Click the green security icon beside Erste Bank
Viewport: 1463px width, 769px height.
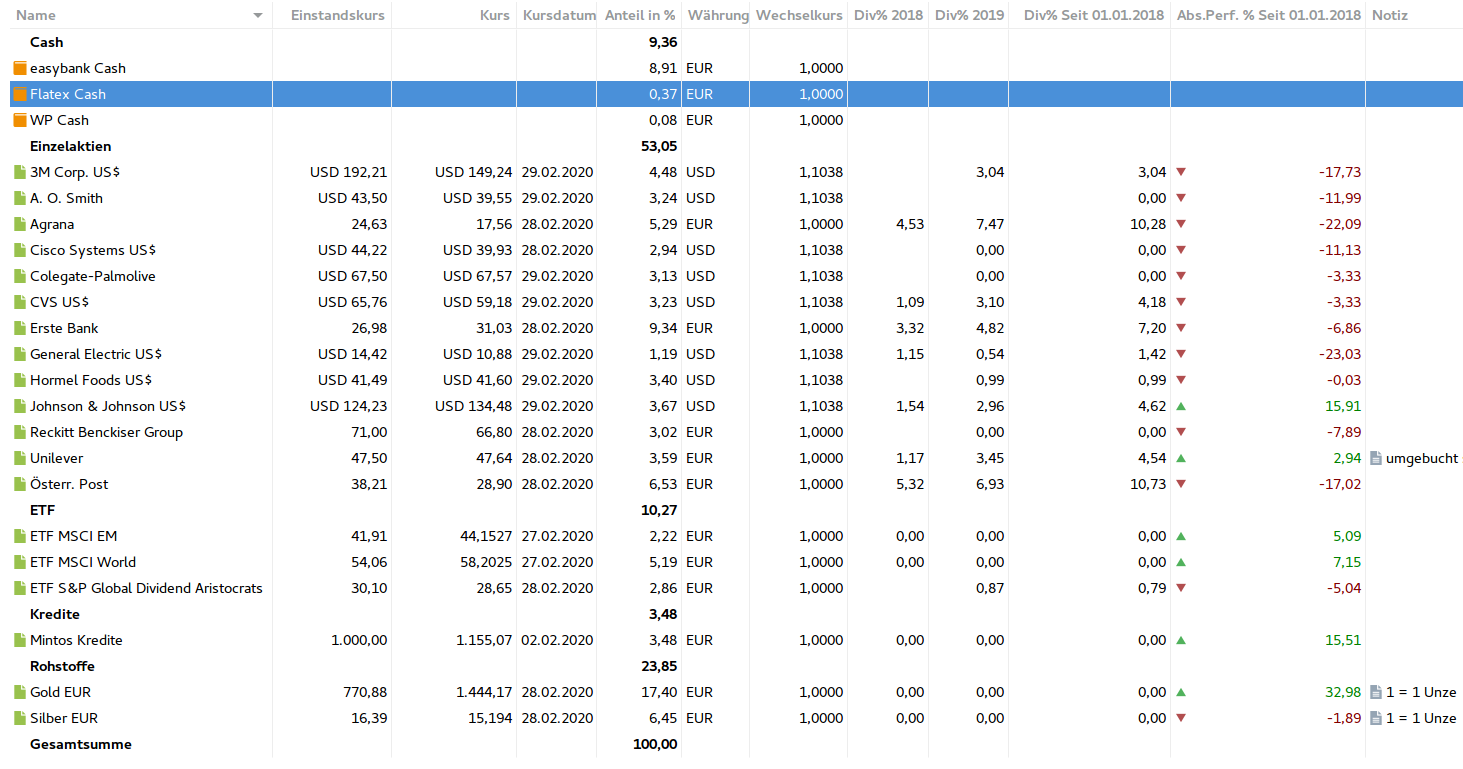coord(20,328)
